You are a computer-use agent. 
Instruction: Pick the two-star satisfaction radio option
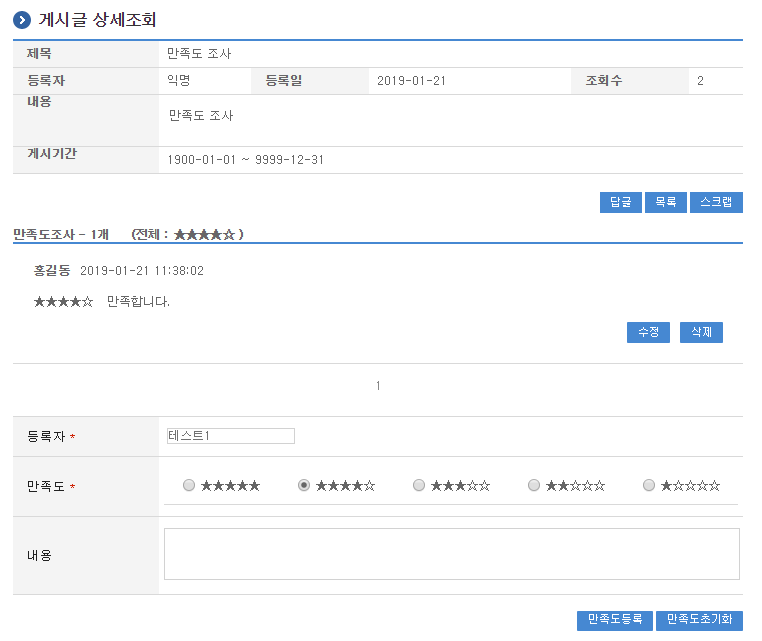[x=534, y=486]
